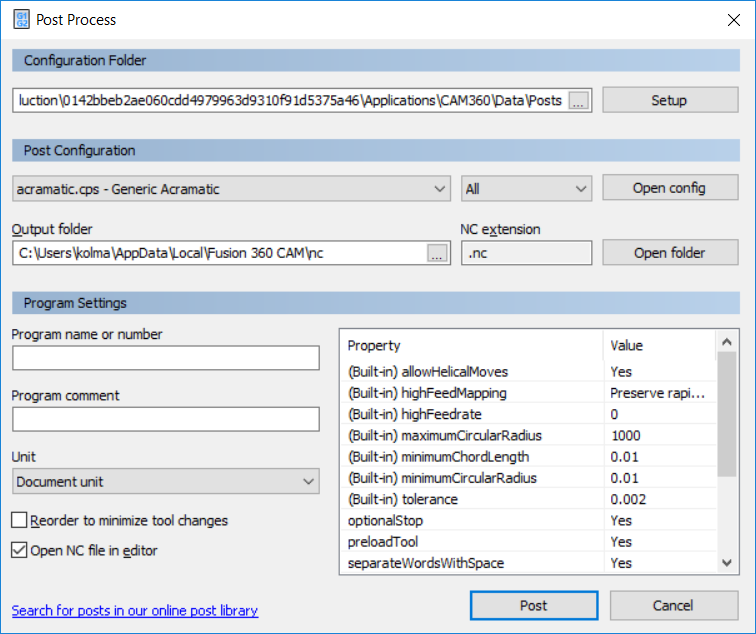Click the browse button for configuration folder
The image size is (756, 634).
579,101
